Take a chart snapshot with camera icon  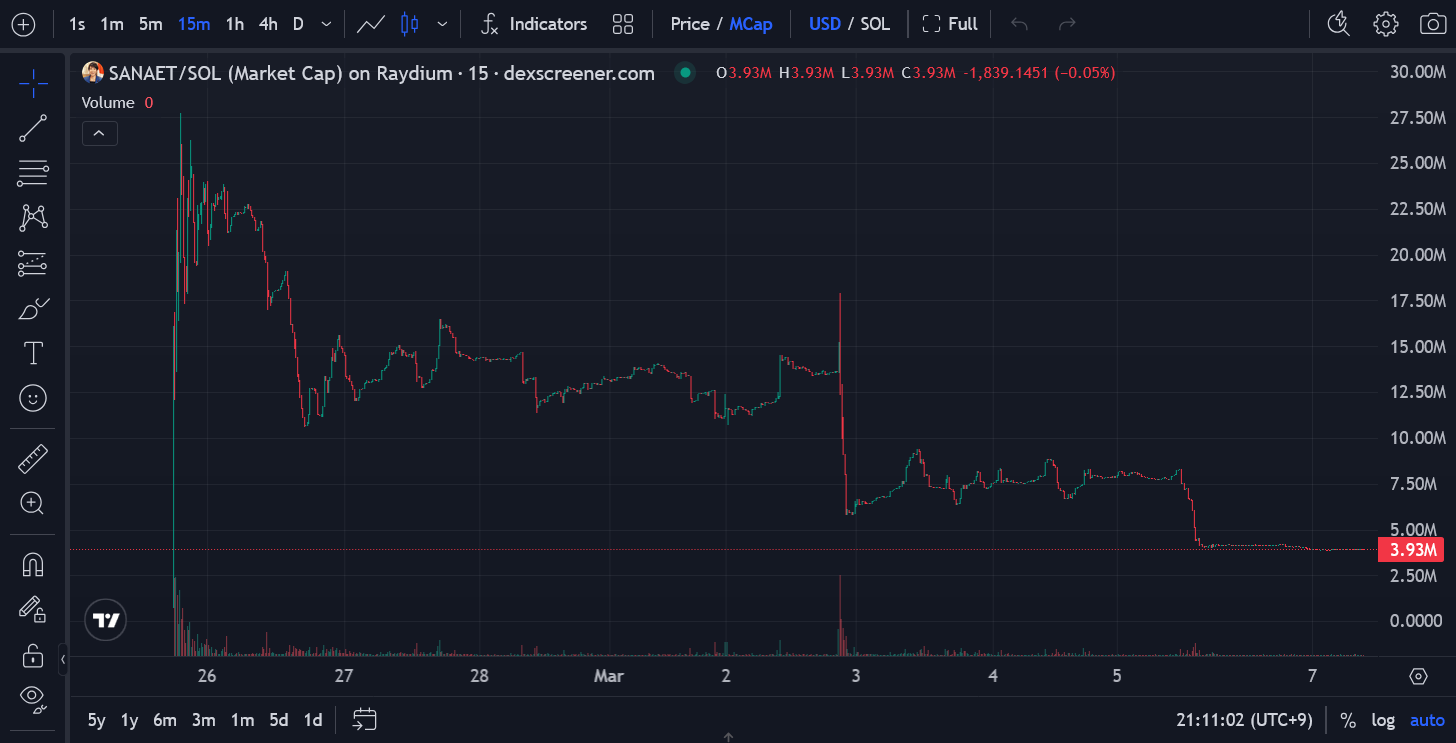(1433, 23)
